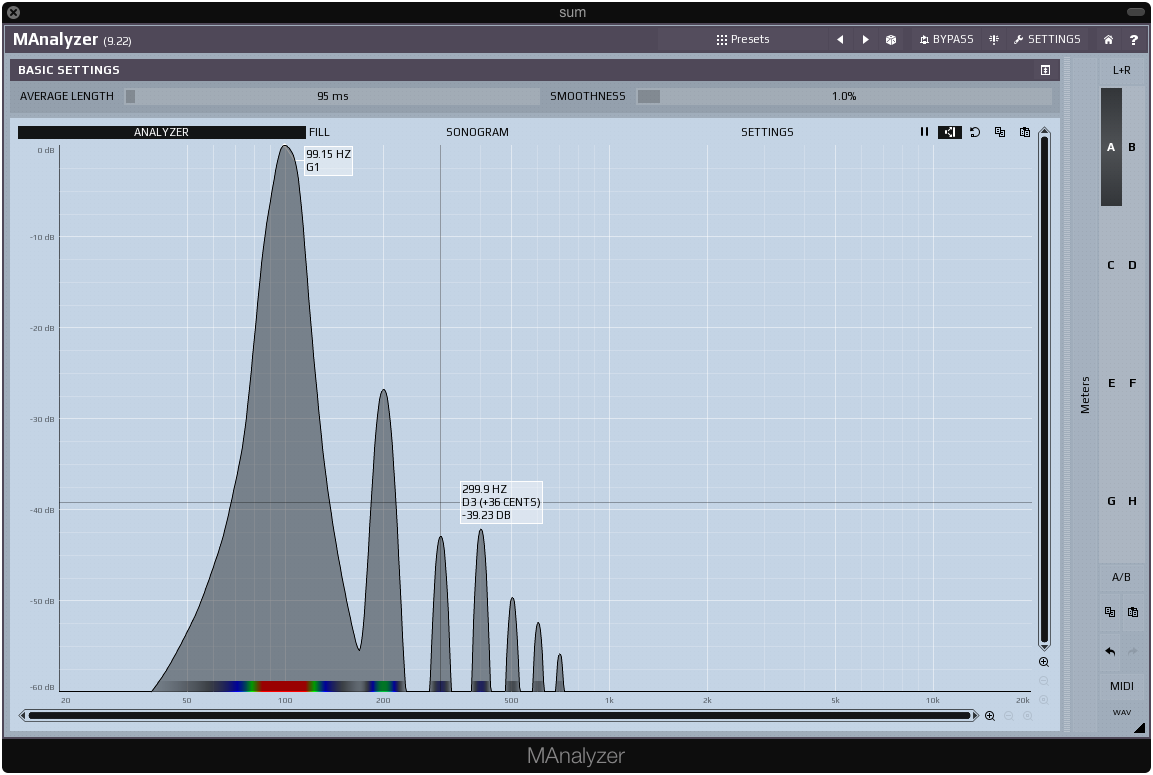Undo the last change
This screenshot has width=1153, height=775.
1110,651
